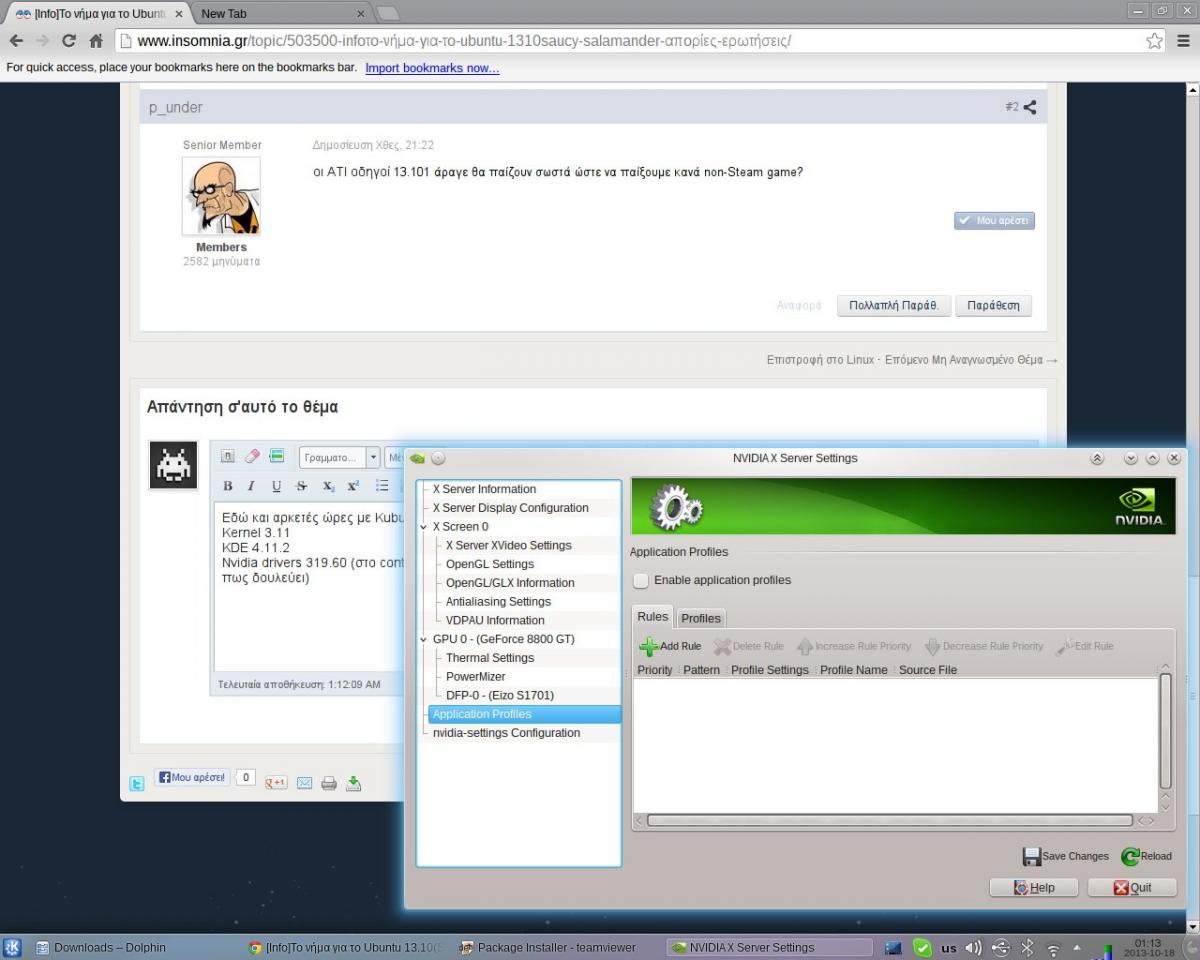The image size is (1200, 960).
Task: Select X Server Display Configuration item
Action: (510, 508)
